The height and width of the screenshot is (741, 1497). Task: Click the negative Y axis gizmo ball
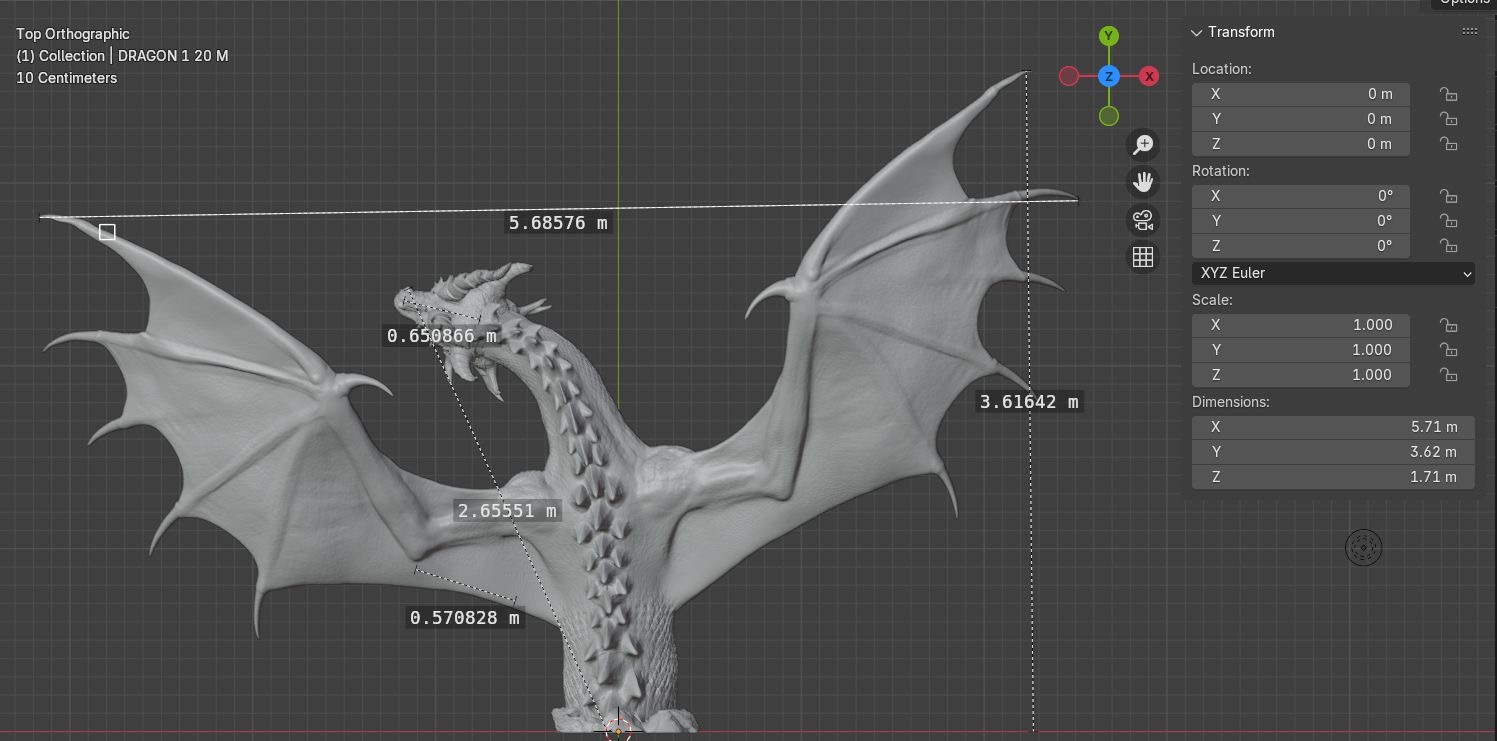tap(1108, 116)
